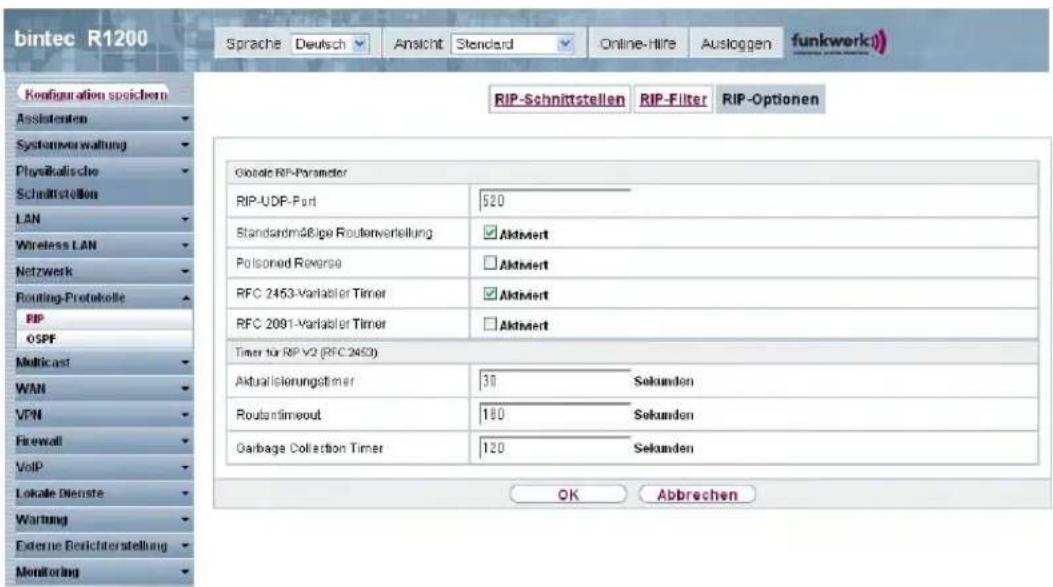Click Ausloggen to log out
This screenshot has height=587, width=1053.
click(x=736, y=44)
